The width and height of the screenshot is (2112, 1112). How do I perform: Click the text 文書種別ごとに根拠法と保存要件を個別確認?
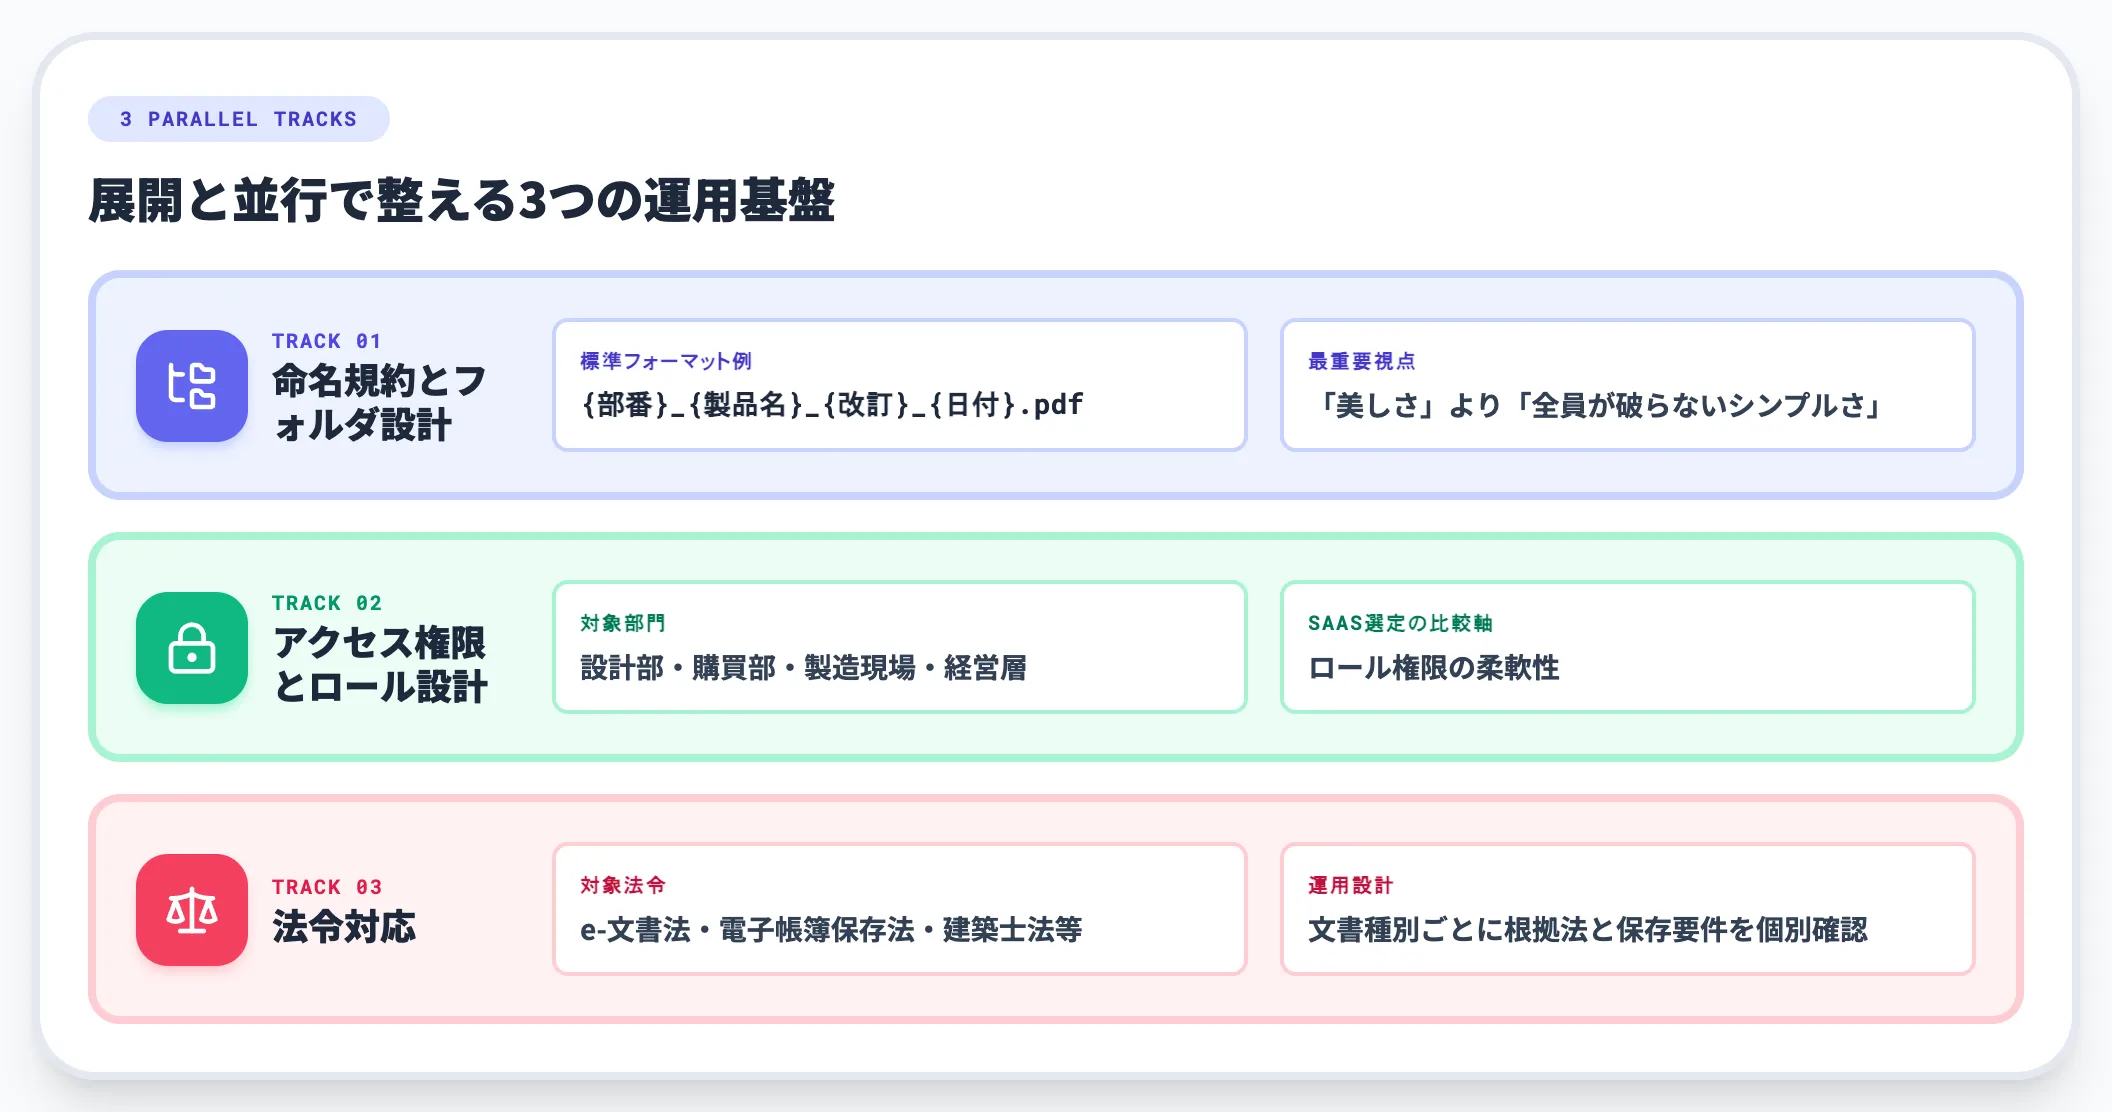click(x=1588, y=929)
